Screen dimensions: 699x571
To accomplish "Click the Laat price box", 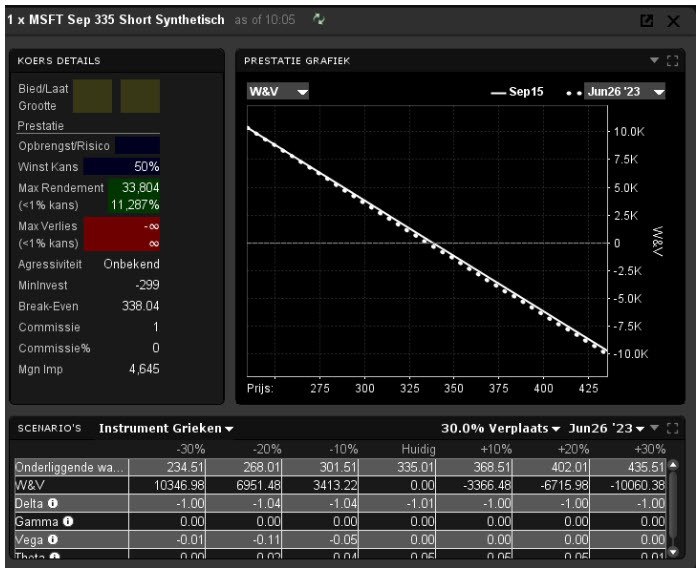I will click(x=140, y=96).
